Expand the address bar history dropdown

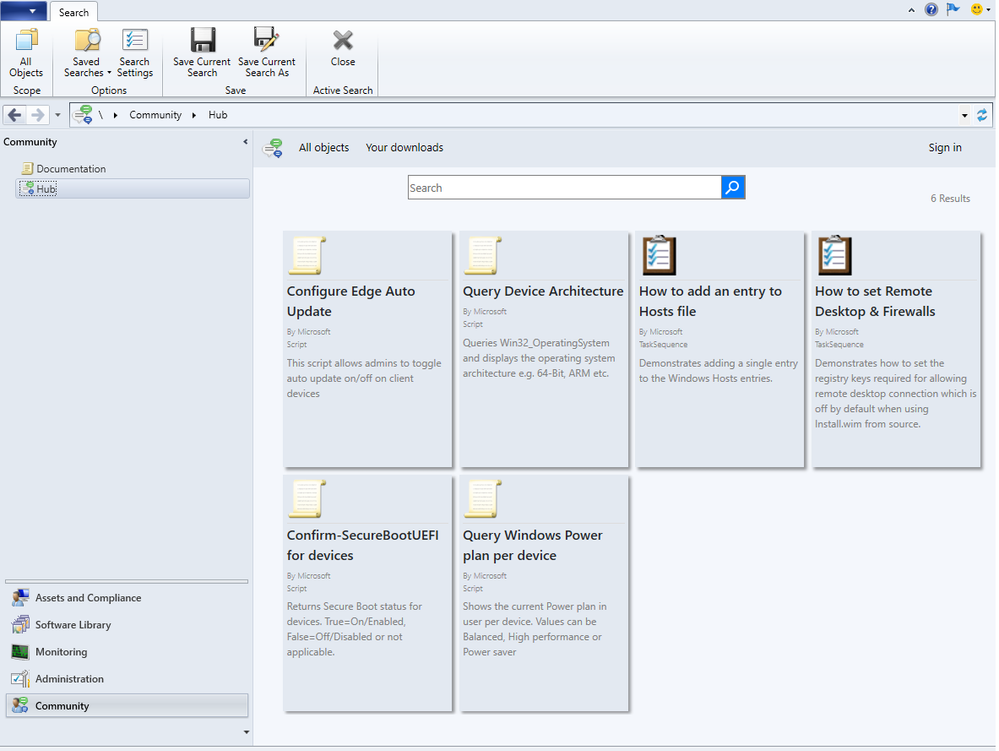[x=964, y=115]
